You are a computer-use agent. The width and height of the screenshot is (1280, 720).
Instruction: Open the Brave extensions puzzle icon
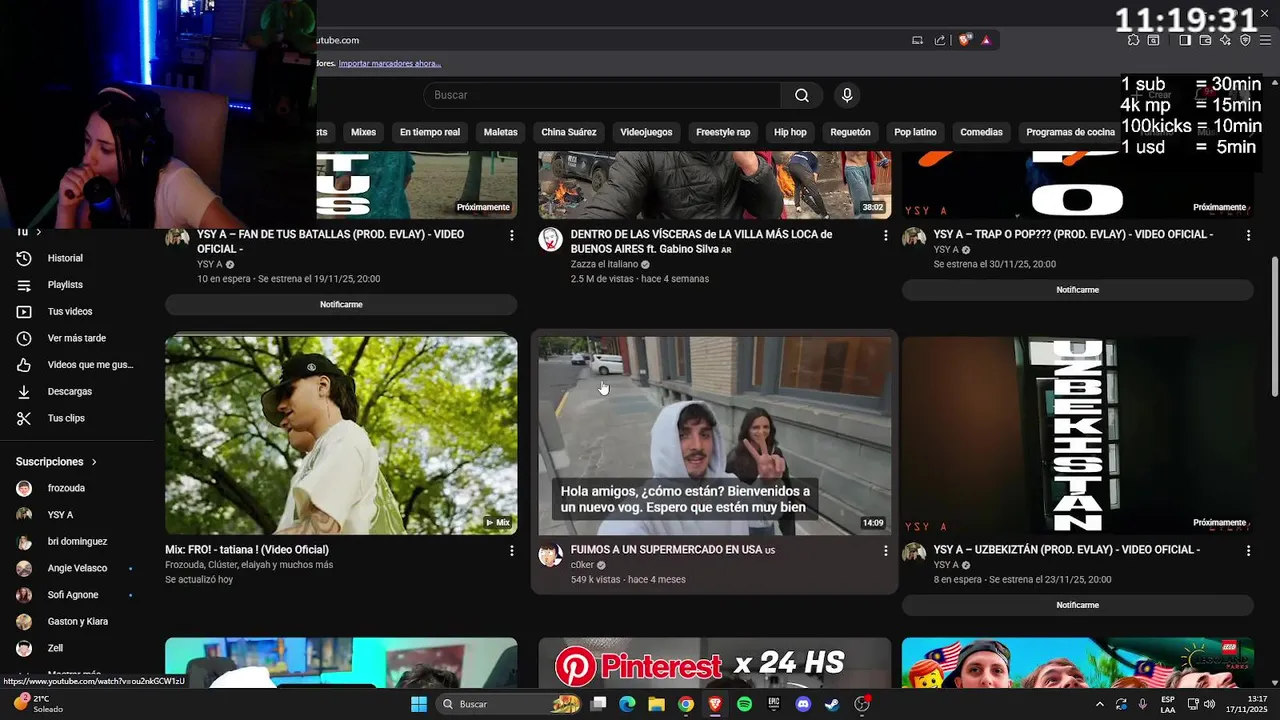click(x=1133, y=40)
